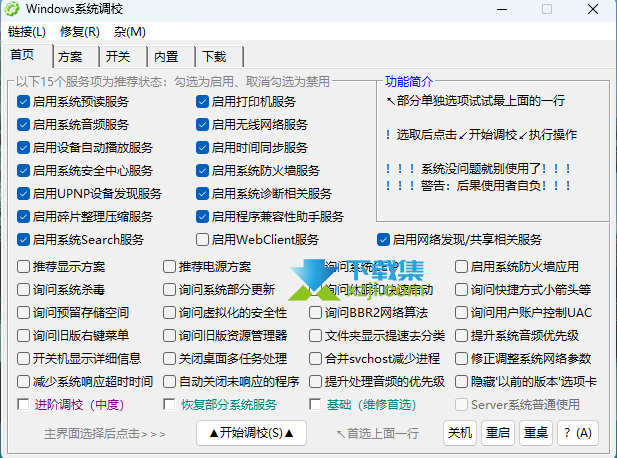Tick 开关机显示详细信息
Image resolution: width=617 pixels, height=458 pixels.
(x=23, y=358)
